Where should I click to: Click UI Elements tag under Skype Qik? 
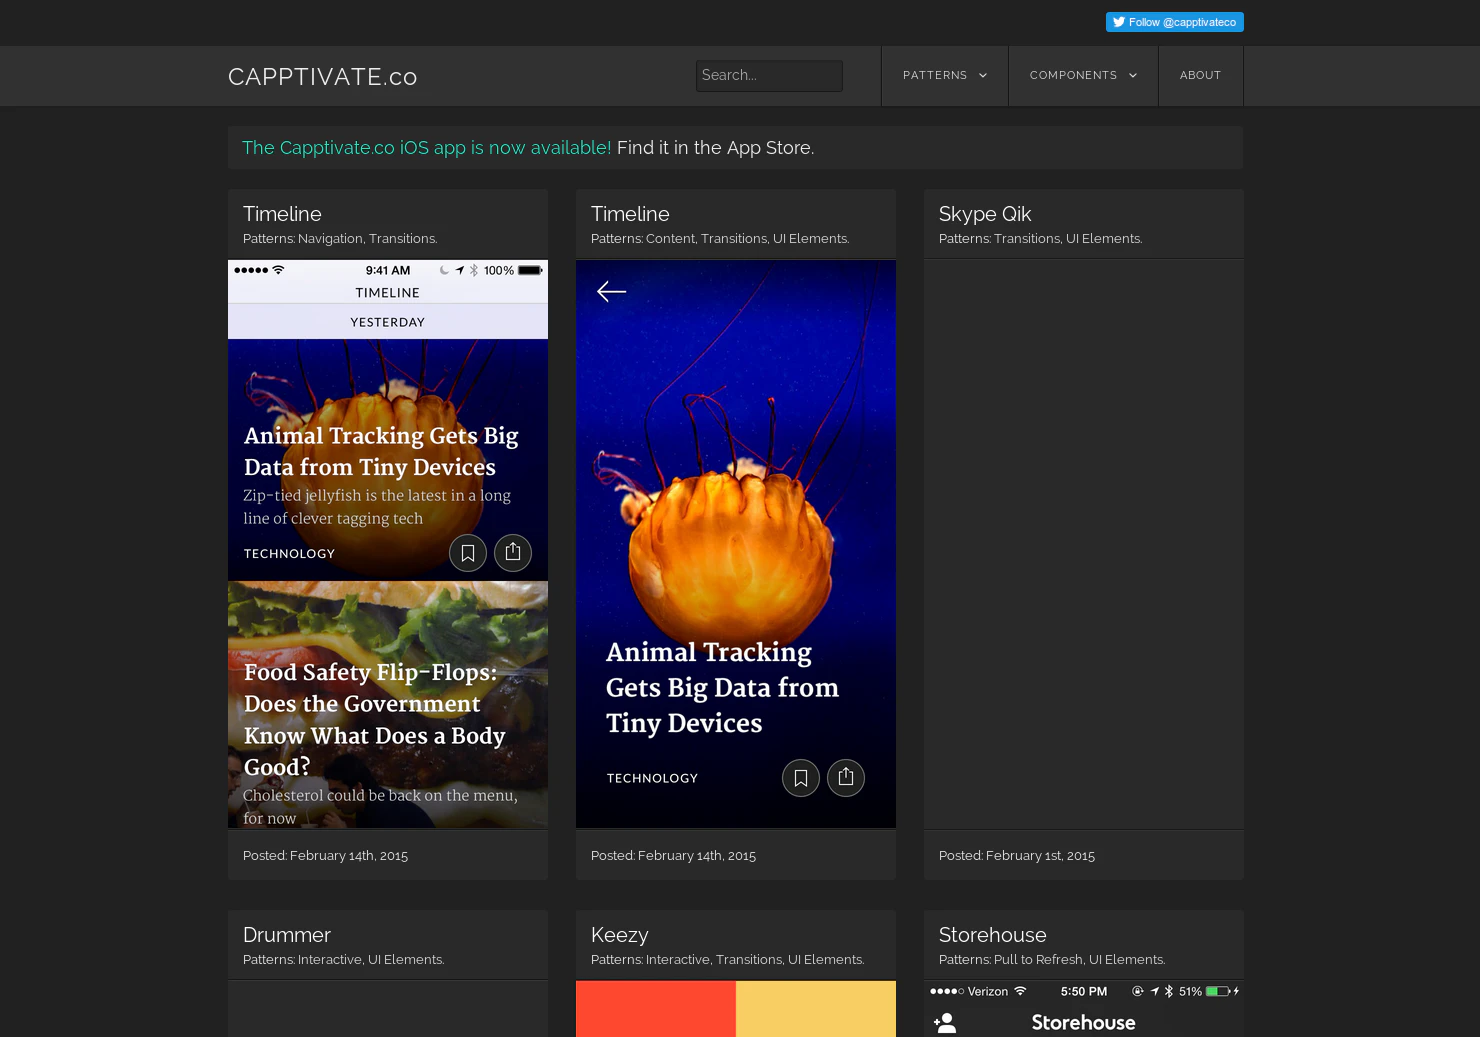pos(1103,239)
